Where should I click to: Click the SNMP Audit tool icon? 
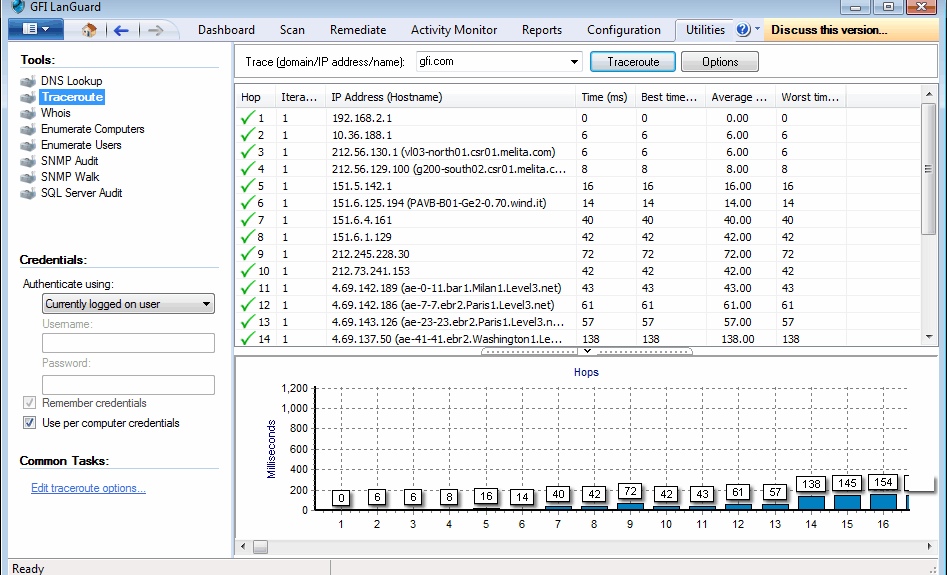click(28, 161)
